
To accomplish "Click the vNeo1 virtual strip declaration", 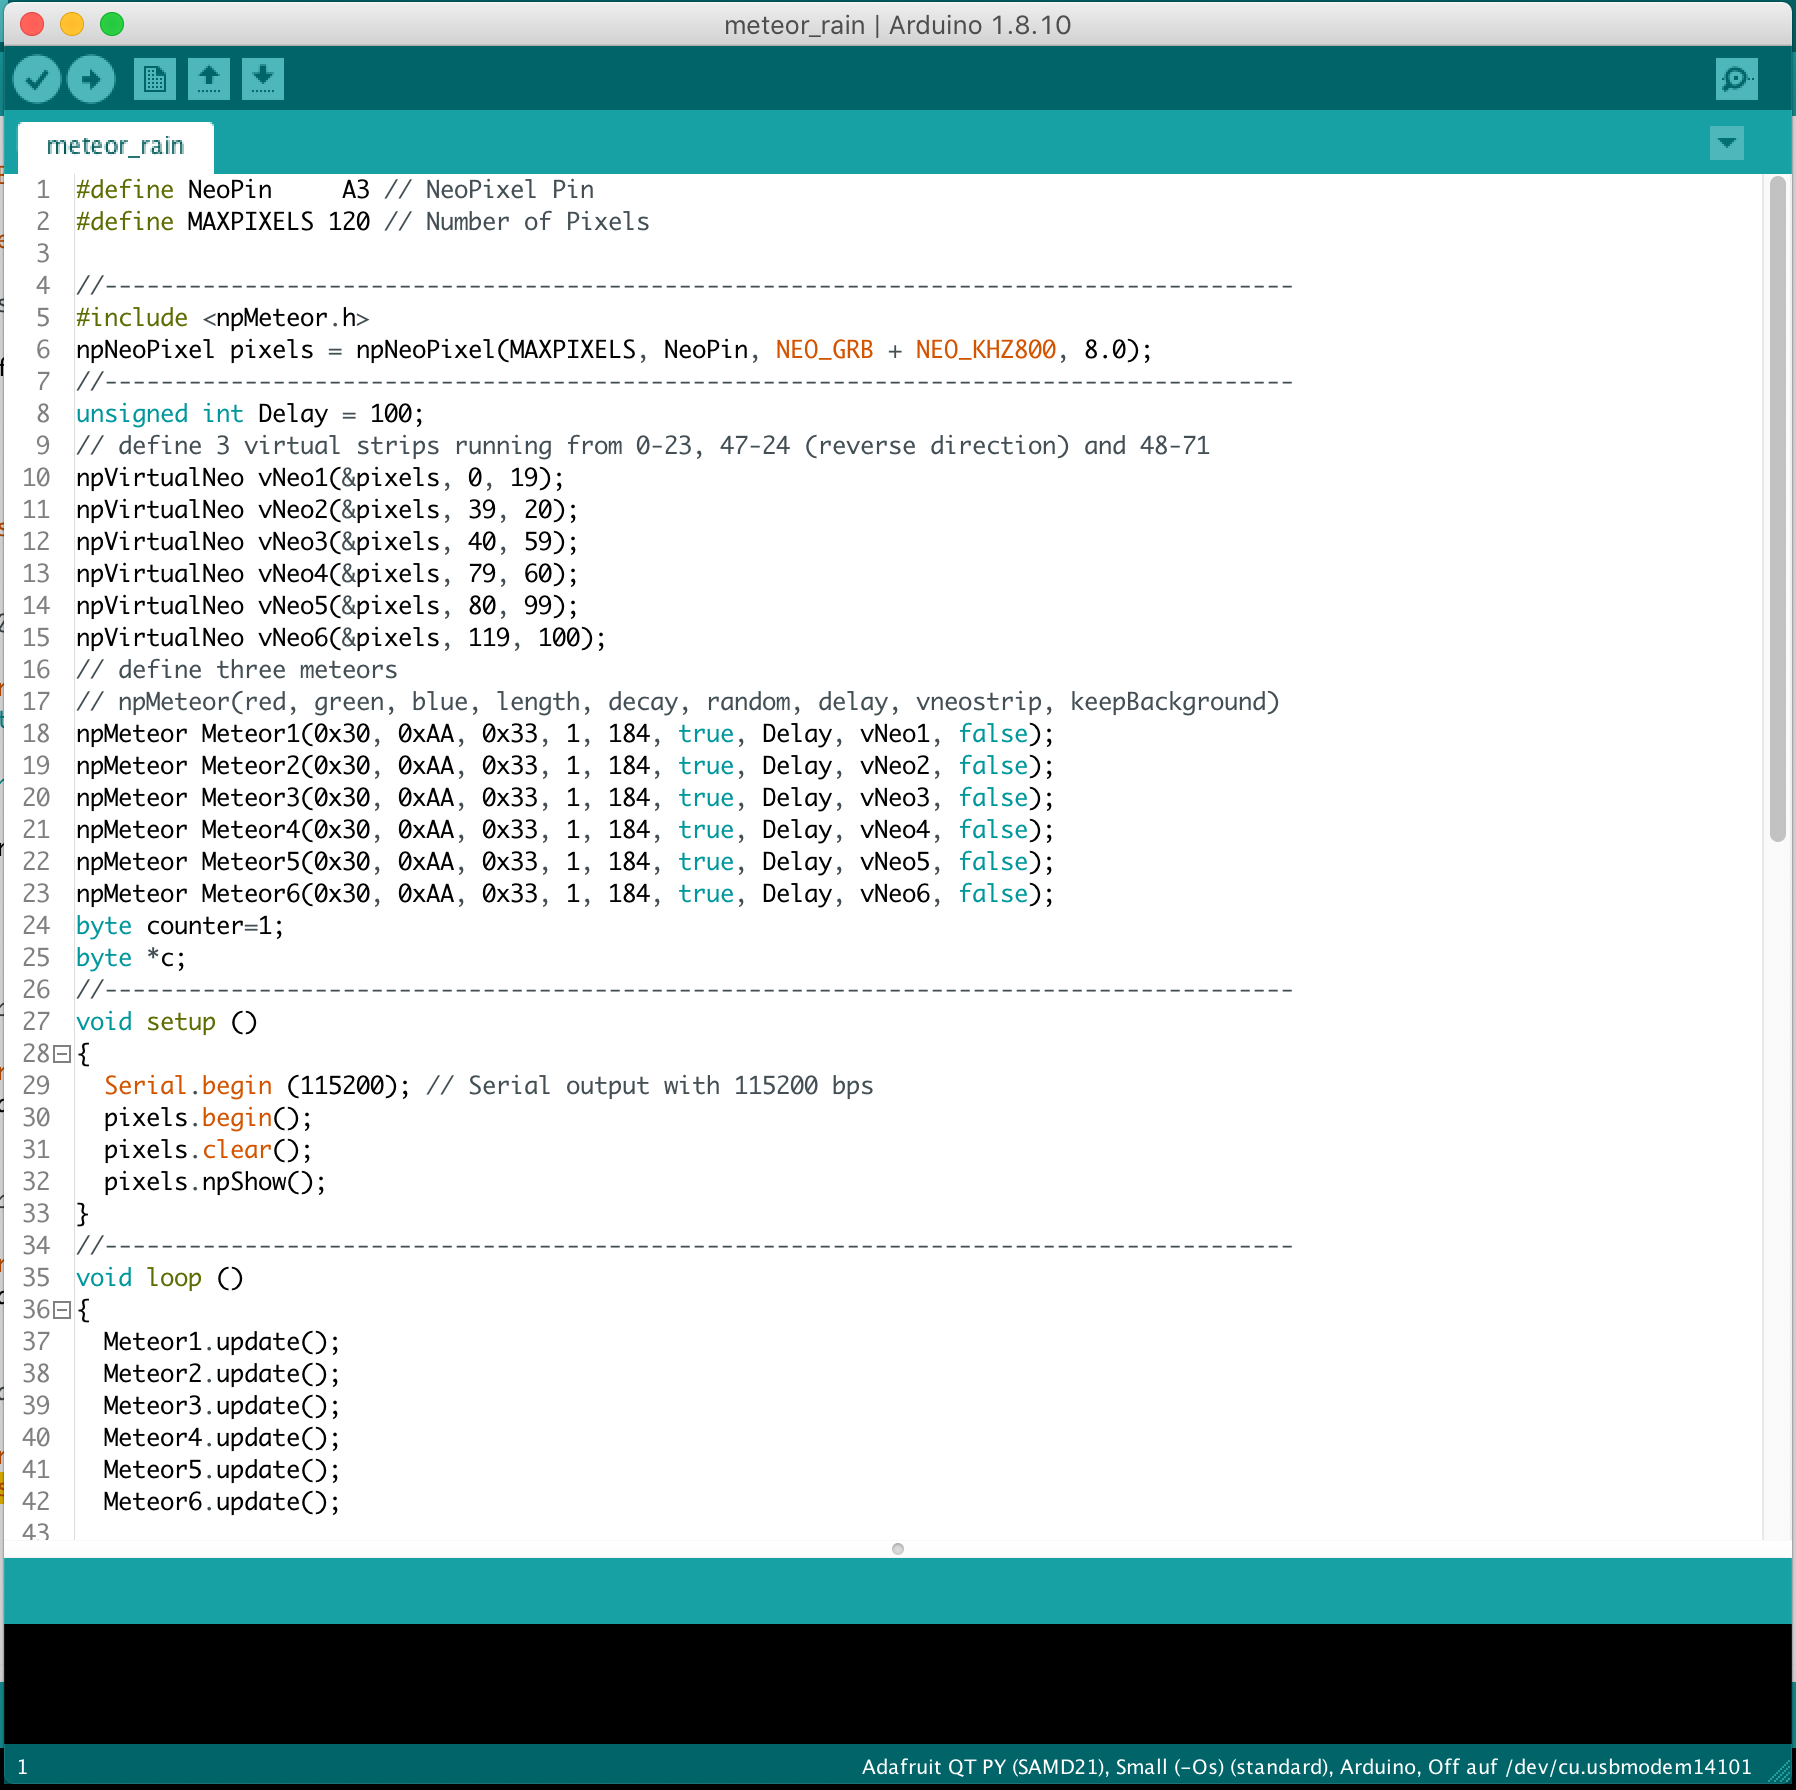I will (x=320, y=478).
